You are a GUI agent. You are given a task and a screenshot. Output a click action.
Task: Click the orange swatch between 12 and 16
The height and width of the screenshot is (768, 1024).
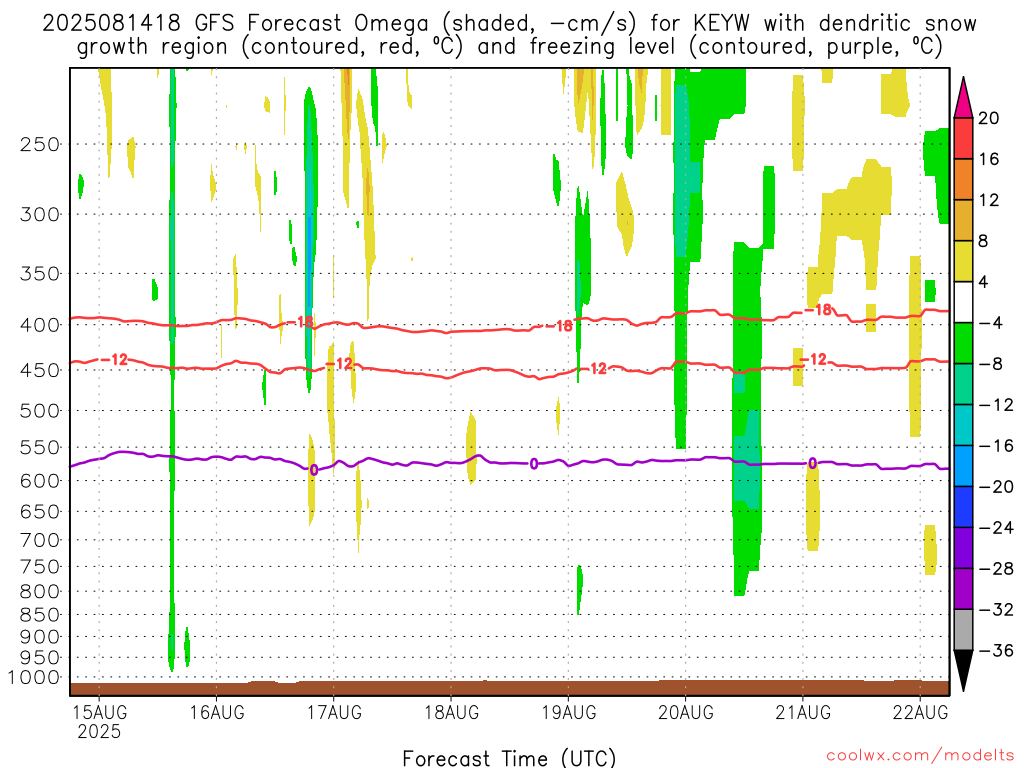pos(963,179)
